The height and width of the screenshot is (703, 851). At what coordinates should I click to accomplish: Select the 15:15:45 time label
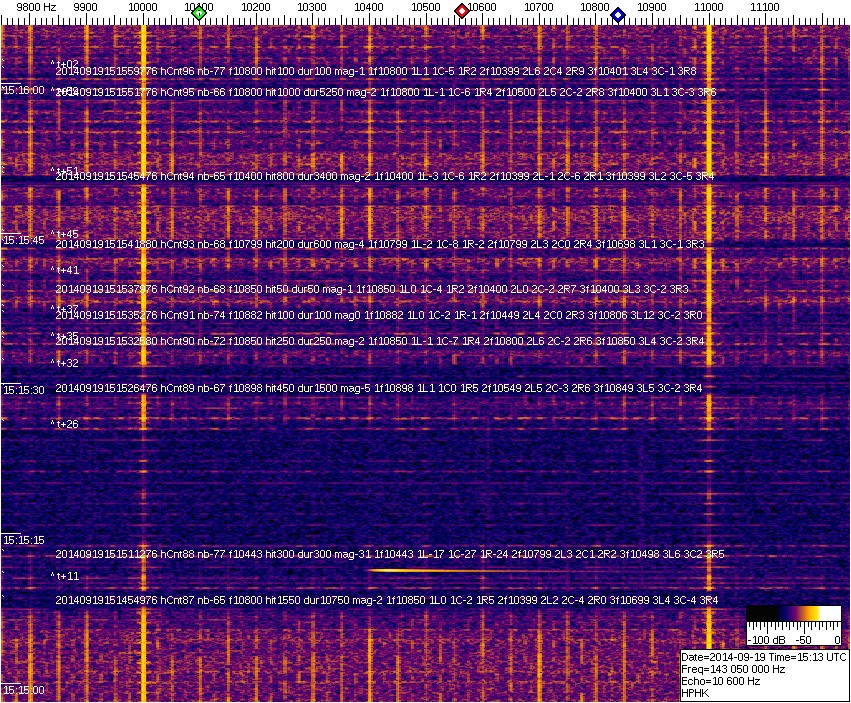pos(24,240)
